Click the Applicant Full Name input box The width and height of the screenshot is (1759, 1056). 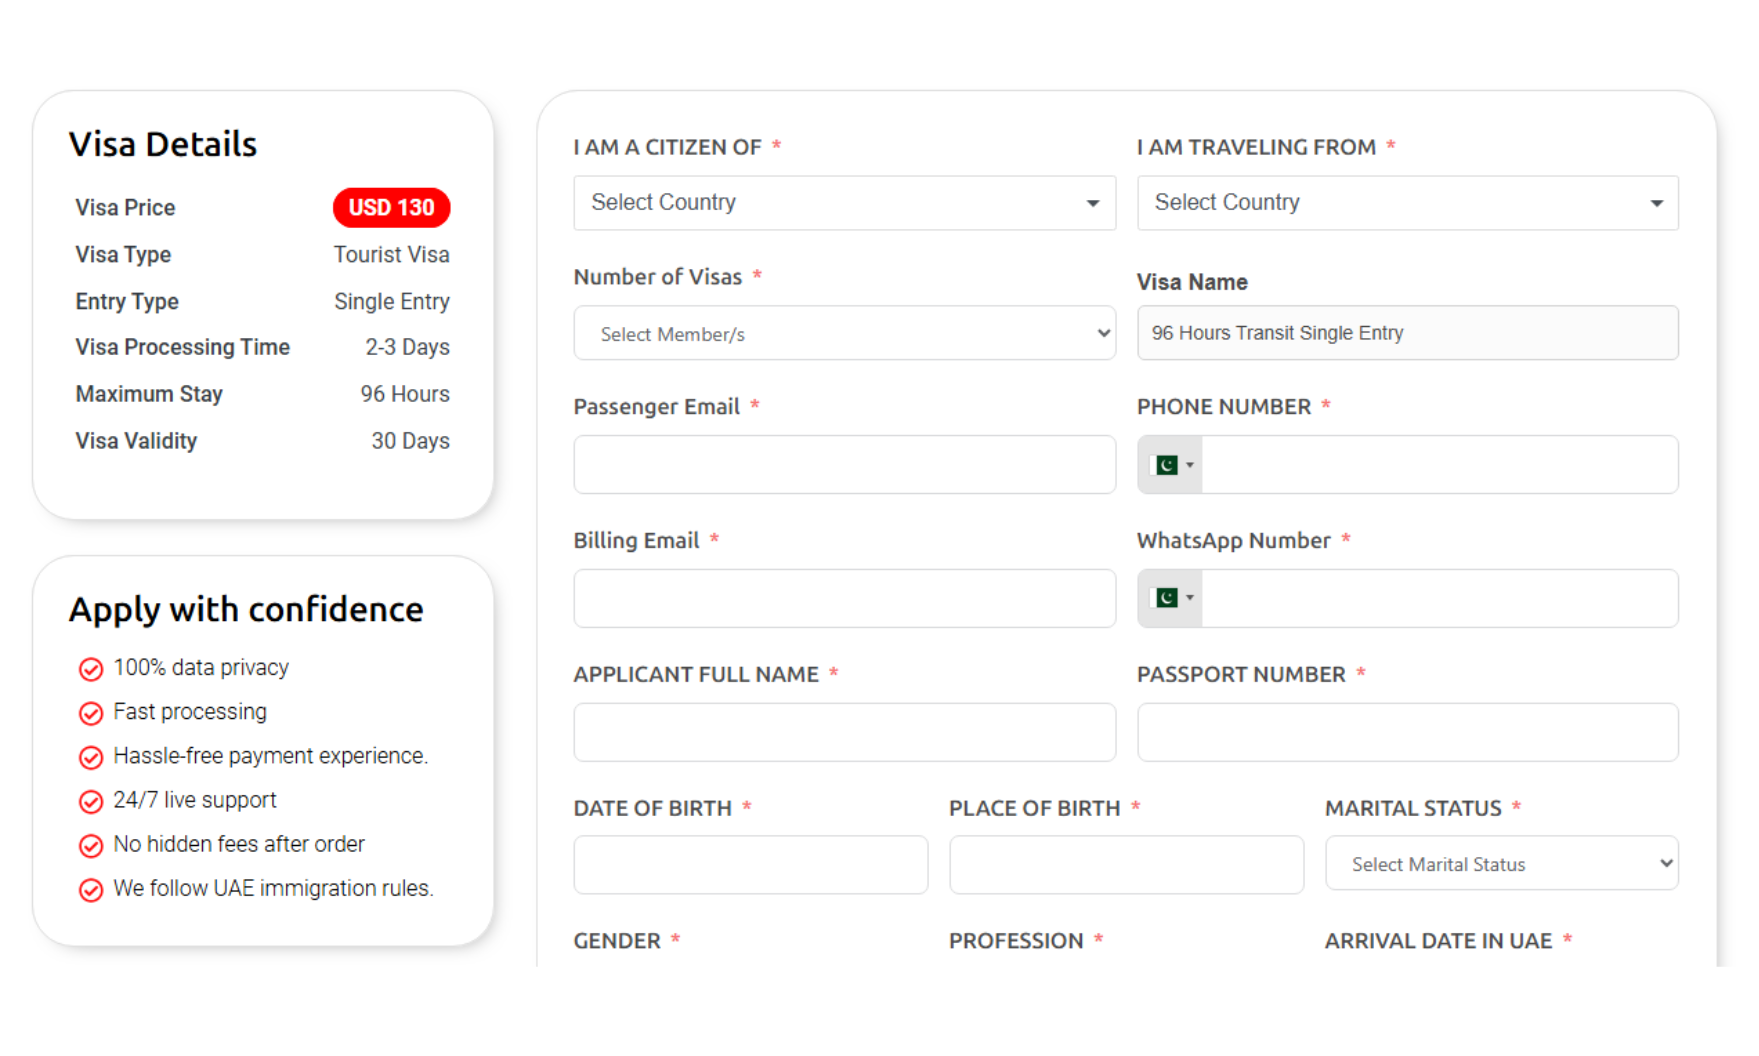844,732
